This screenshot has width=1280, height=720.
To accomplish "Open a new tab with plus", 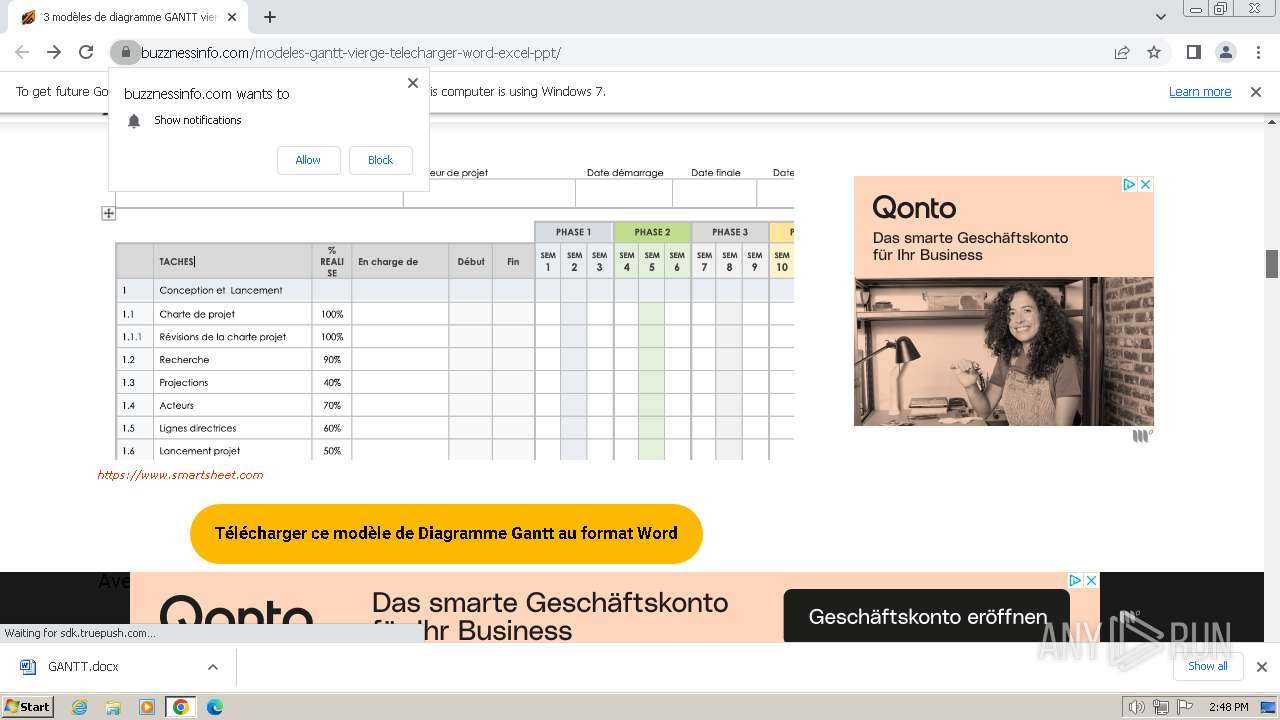I will pyautogui.click(x=270, y=17).
